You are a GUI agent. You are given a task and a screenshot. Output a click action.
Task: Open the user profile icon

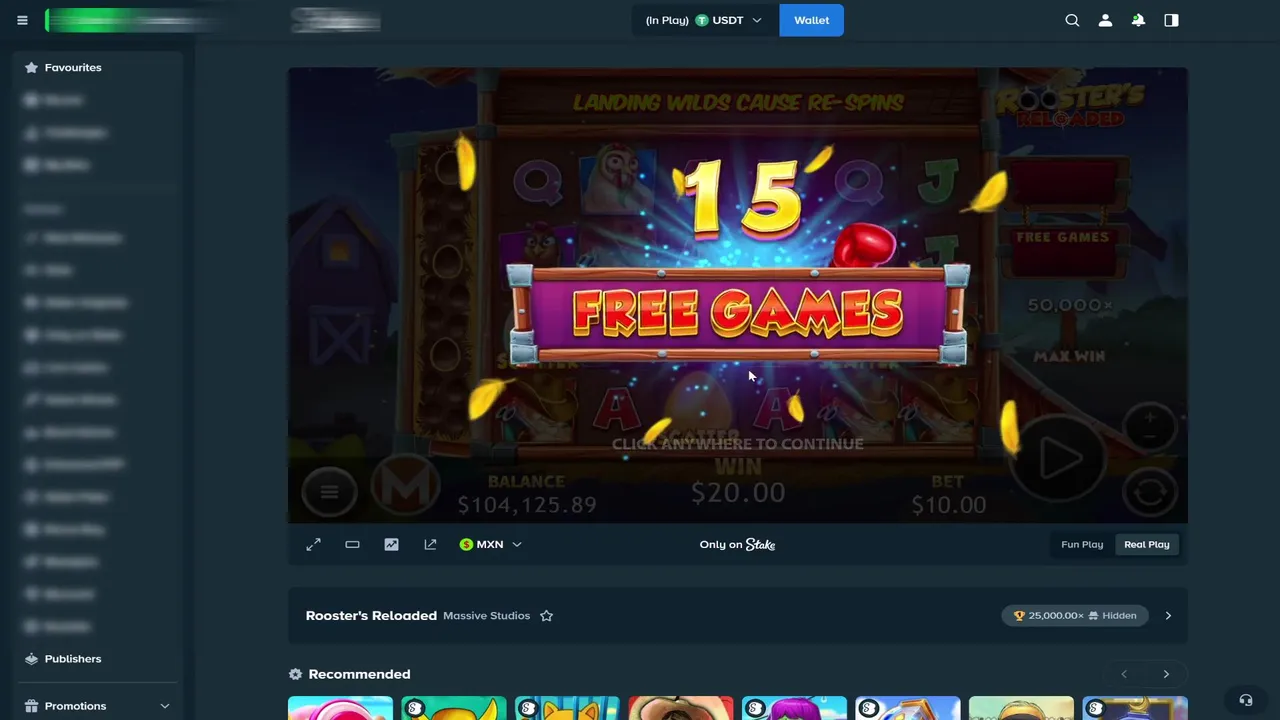point(1105,20)
